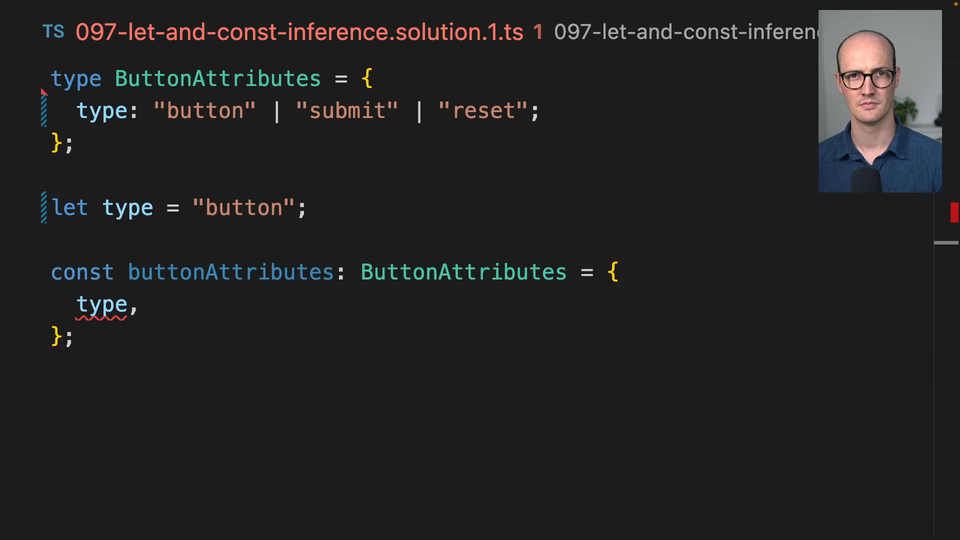The width and height of the screenshot is (960, 540).
Task: Click the const keyword
Action: [83, 272]
